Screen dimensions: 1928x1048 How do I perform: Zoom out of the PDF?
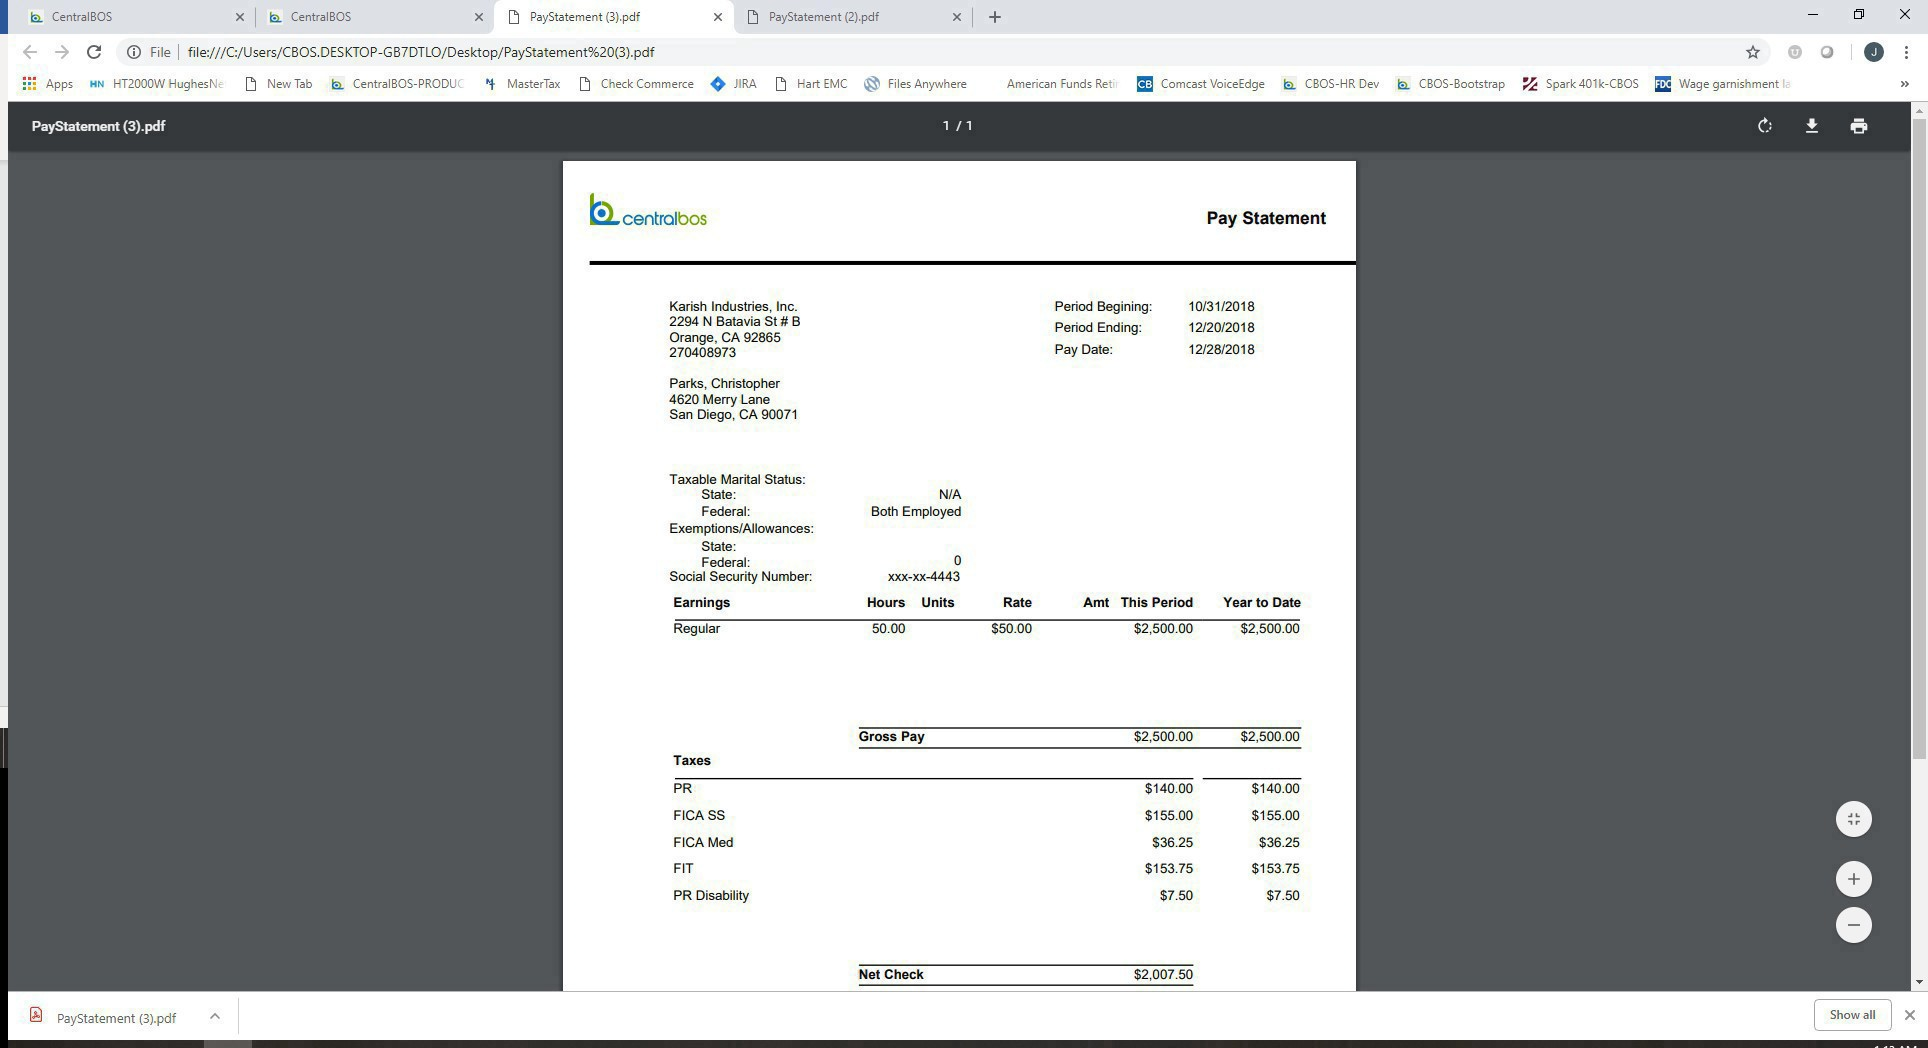click(x=1853, y=925)
